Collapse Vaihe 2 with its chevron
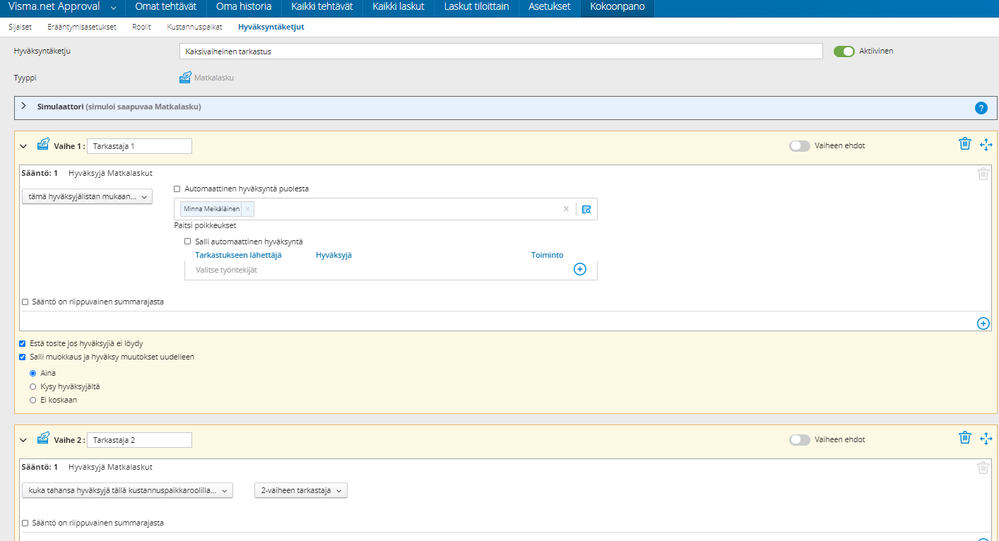Screen dimensions: 999x541 click(24, 440)
